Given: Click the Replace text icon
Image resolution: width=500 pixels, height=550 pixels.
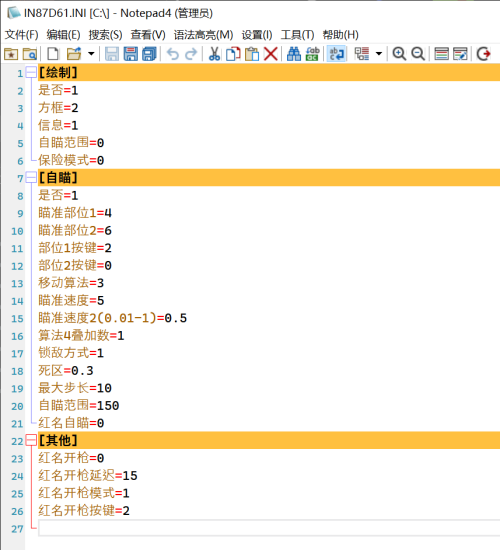Looking at the screenshot, I should (x=312, y=54).
